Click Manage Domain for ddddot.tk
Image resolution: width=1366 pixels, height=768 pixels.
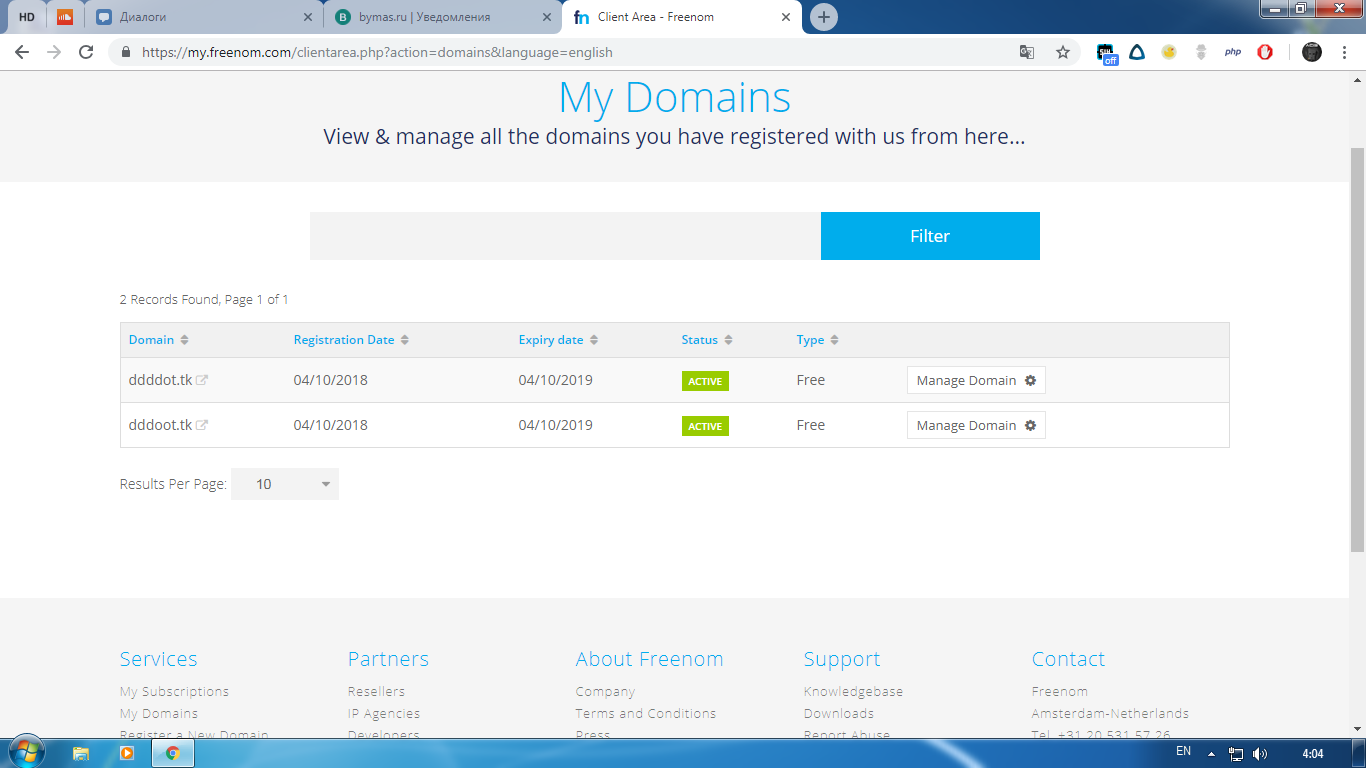pos(975,380)
